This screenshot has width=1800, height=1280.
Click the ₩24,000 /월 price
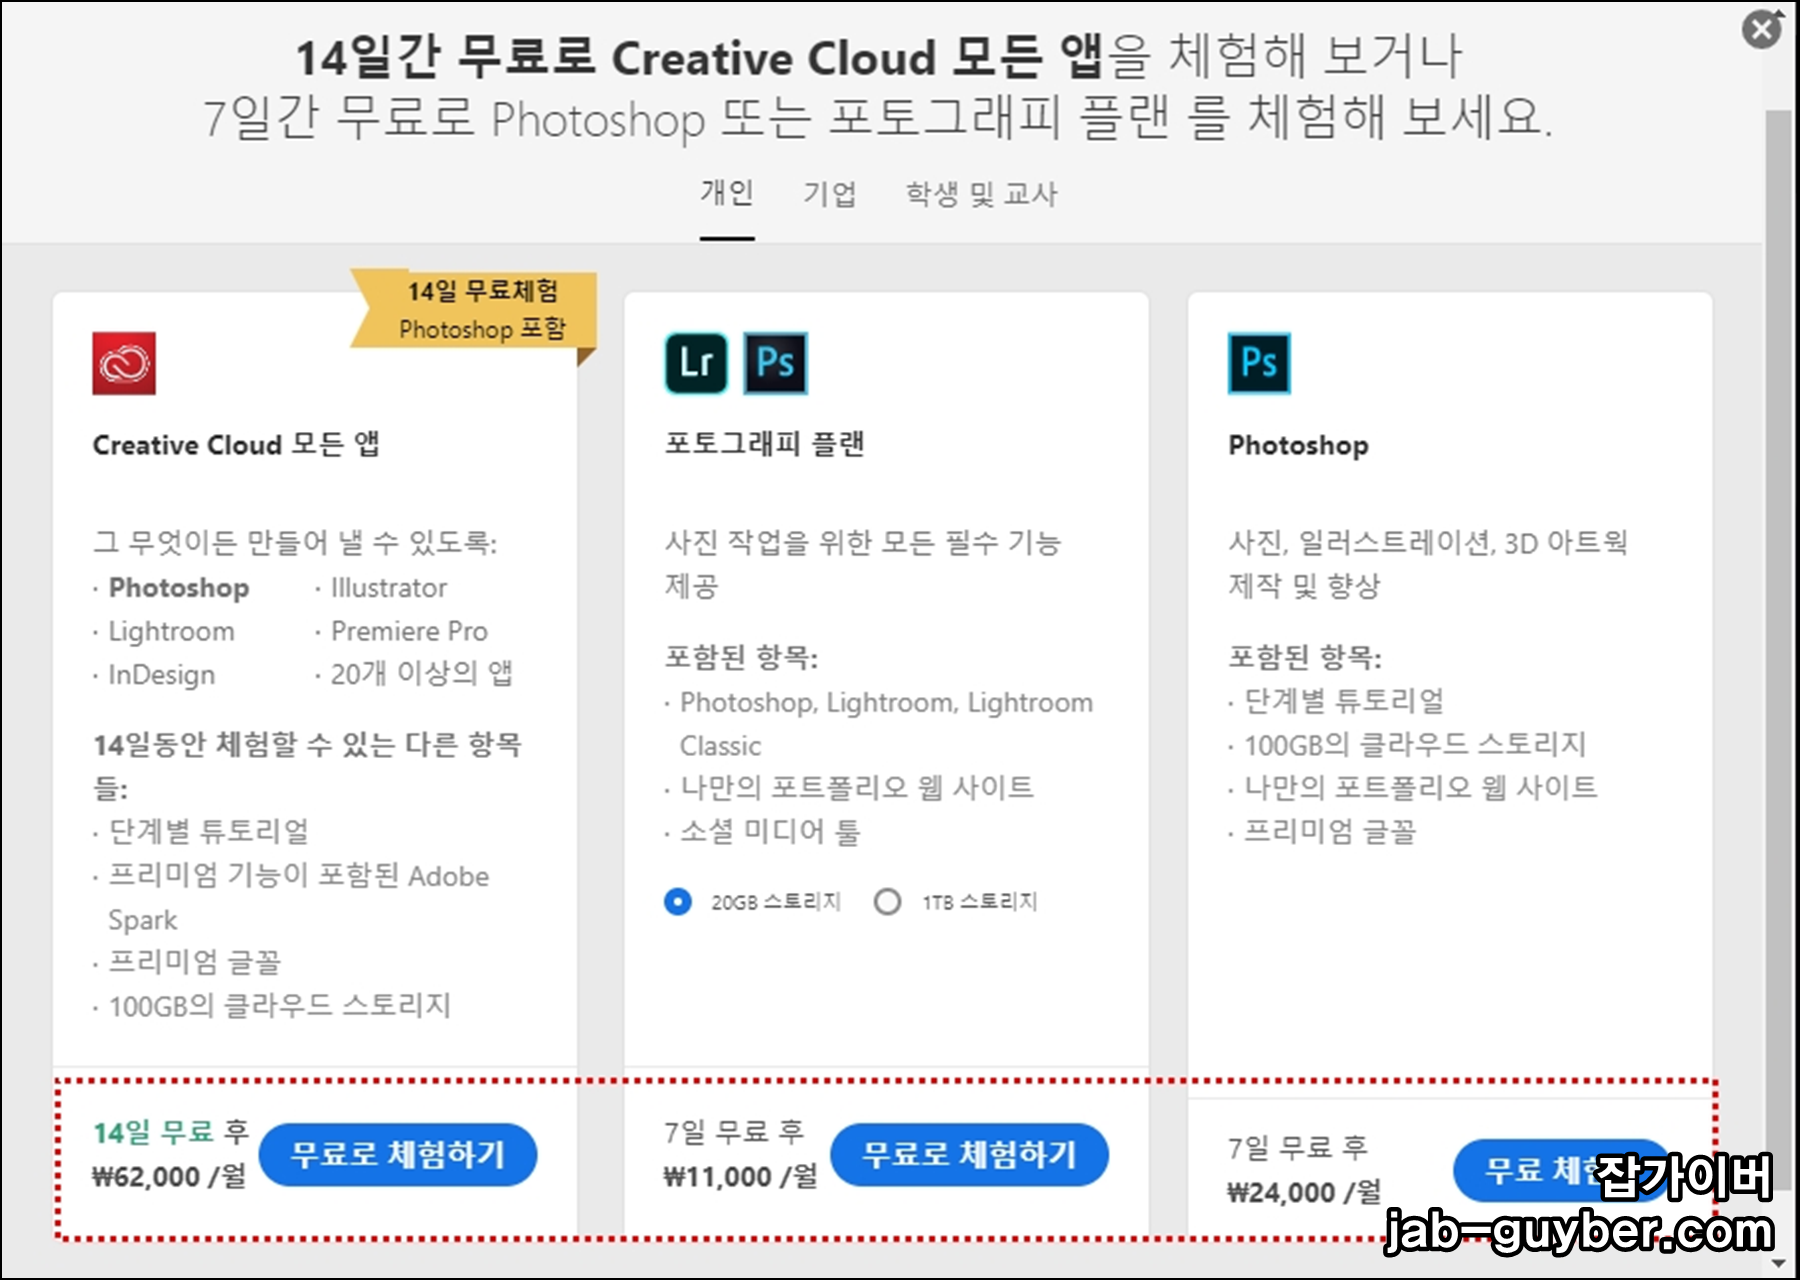coord(1304,1192)
